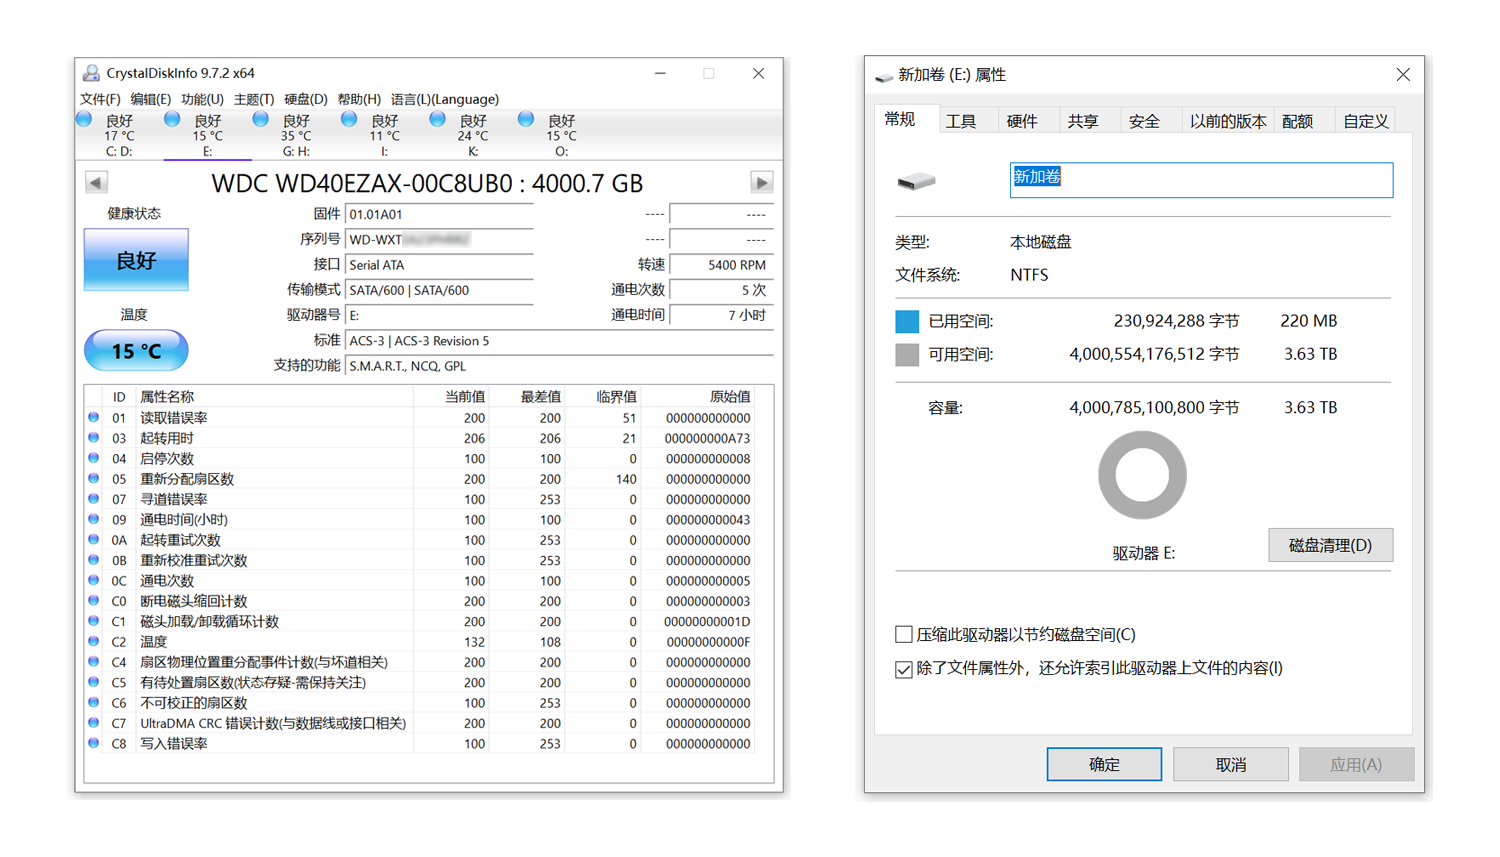Select the C: D: disk status icon
Screen dimensions: 1500x857
[x=85, y=120]
